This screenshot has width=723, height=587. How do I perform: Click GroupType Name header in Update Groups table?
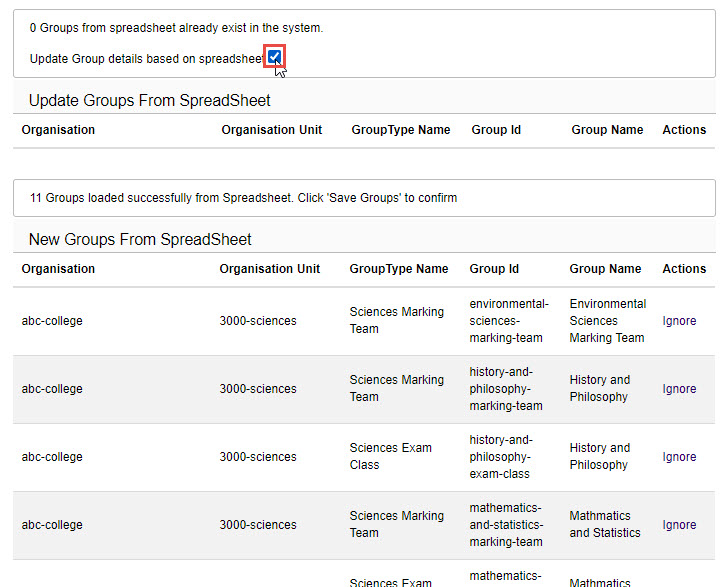pos(400,130)
